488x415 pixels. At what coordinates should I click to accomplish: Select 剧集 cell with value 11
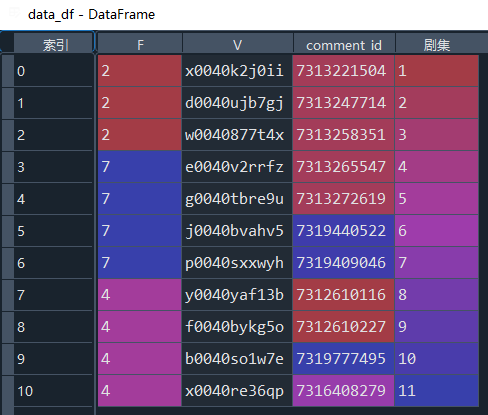tap(437, 391)
